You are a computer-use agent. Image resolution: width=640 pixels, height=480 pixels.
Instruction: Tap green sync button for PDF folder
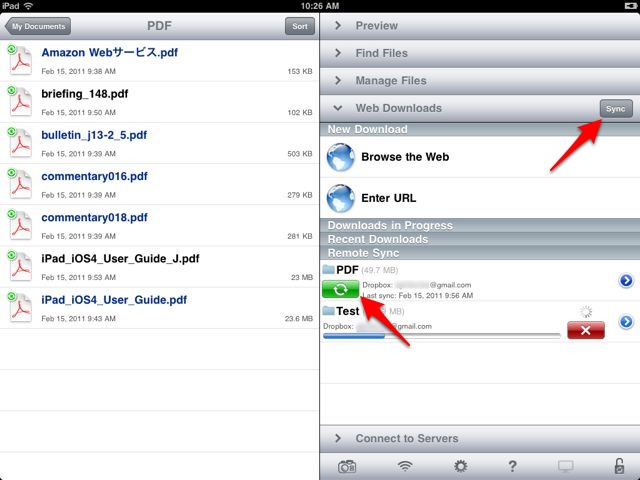340,289
